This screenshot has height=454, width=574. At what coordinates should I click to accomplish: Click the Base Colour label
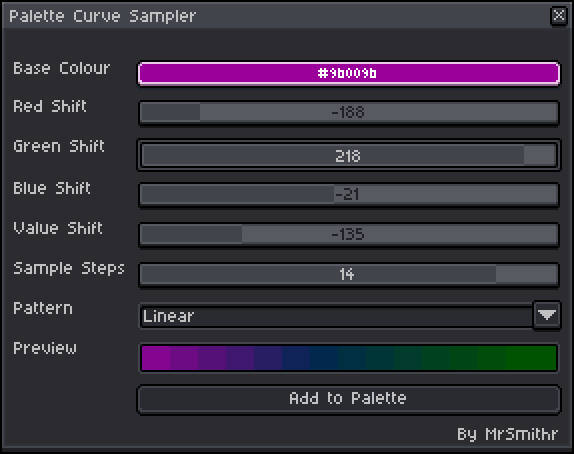pos(62,68)
